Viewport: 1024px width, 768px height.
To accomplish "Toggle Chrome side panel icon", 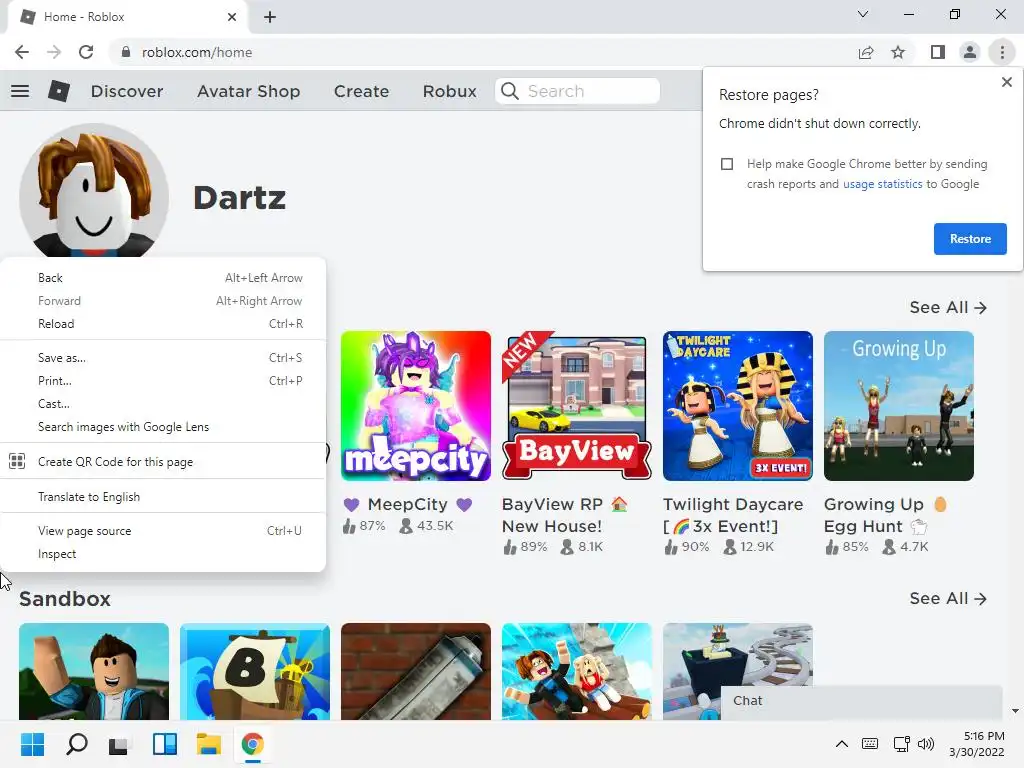I will 938,52.
